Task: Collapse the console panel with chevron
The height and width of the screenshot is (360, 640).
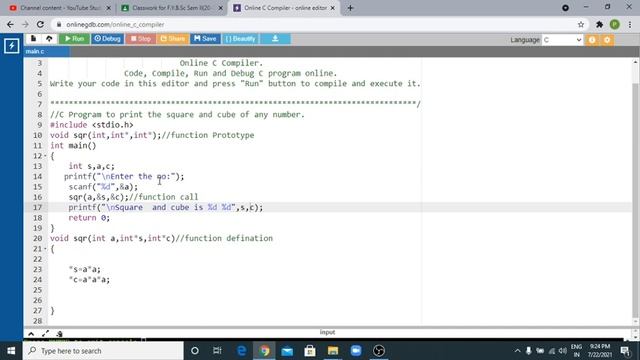Action: tap(31, 334)
